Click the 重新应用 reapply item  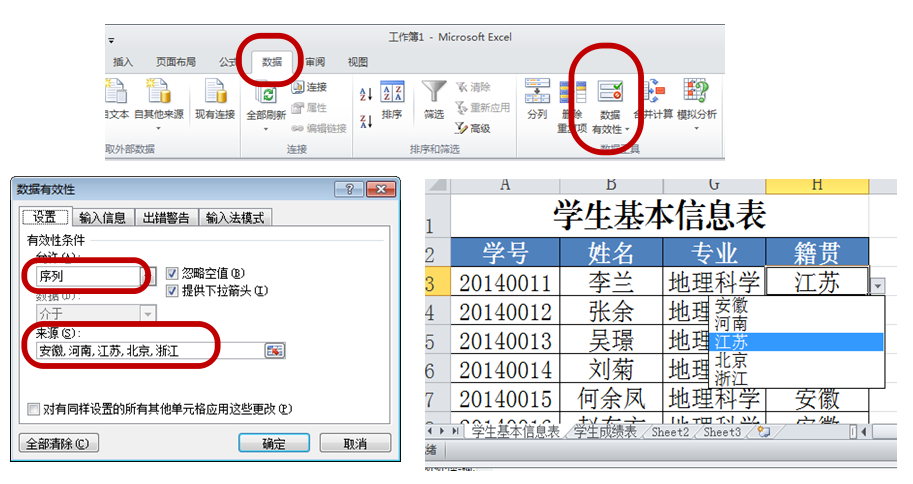click(483, 107)
